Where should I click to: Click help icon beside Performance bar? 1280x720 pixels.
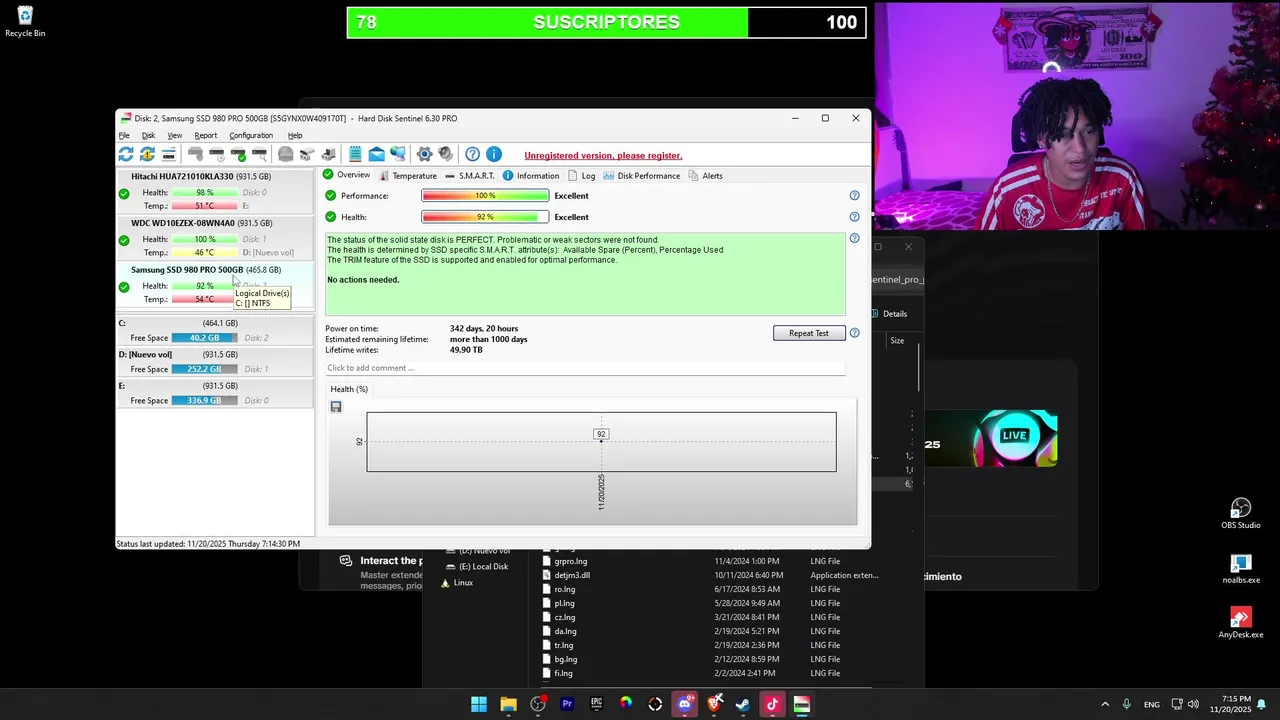pyautogui.click(x=854, y=196)
